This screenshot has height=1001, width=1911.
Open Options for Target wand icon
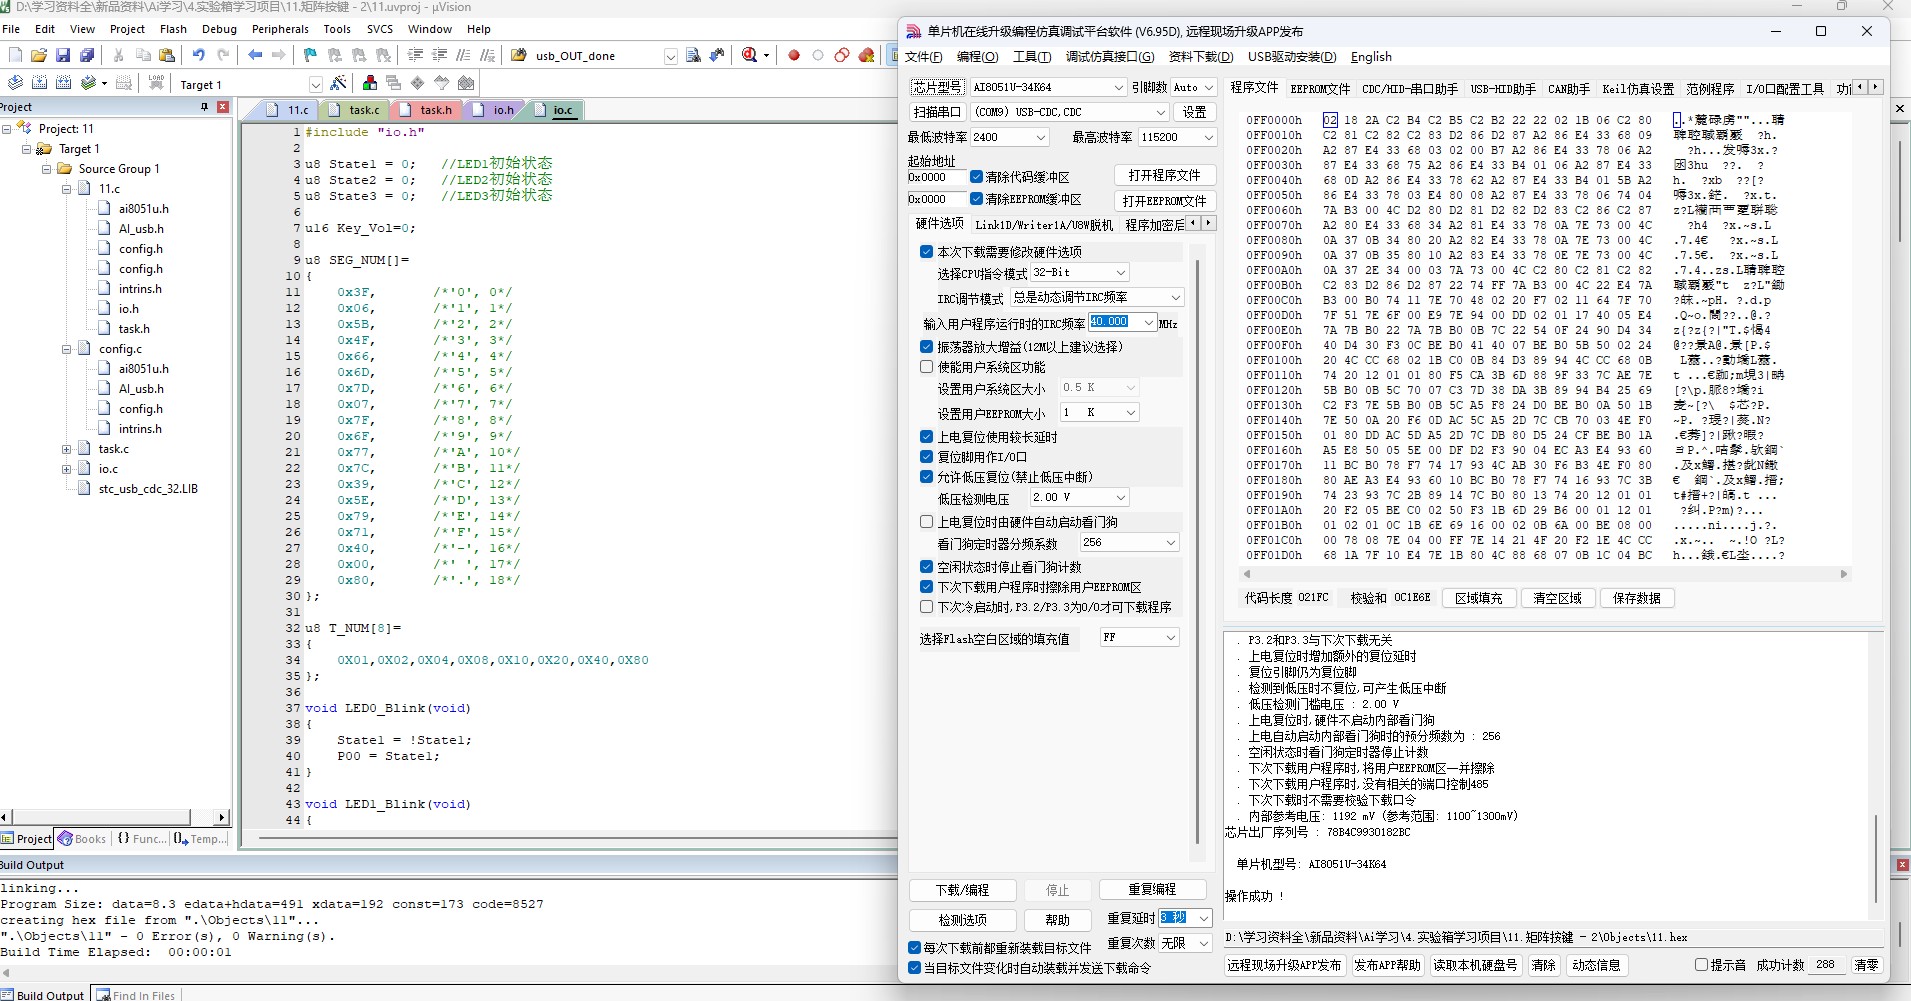(338, 83)
